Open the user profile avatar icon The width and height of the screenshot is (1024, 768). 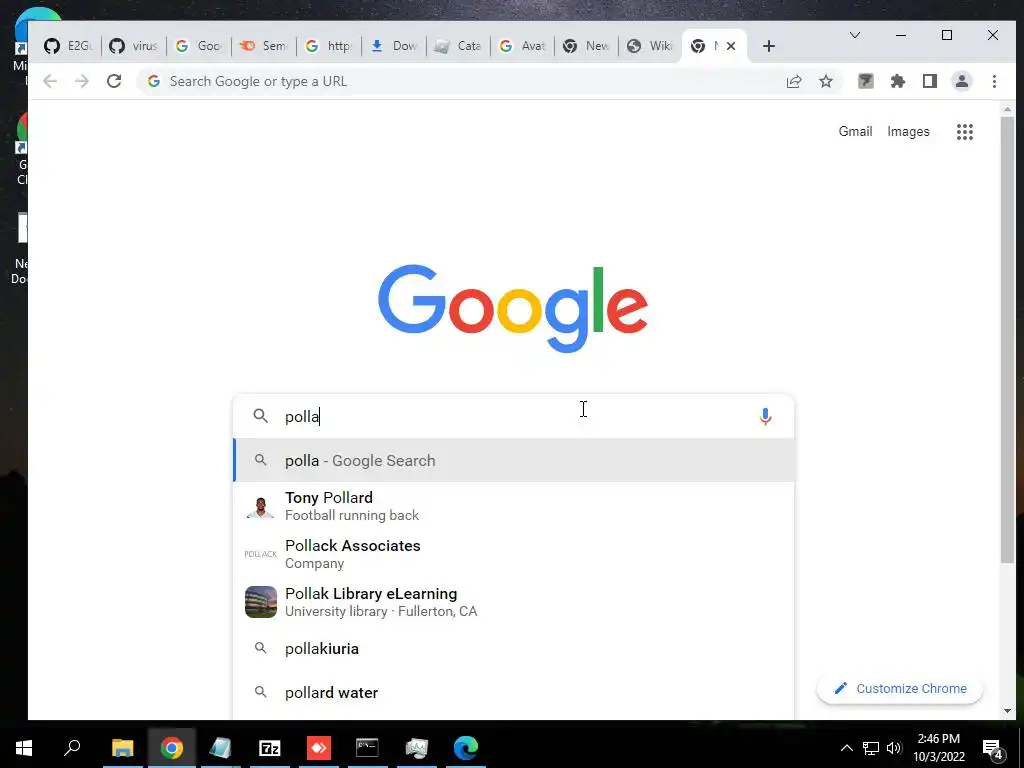962,81
